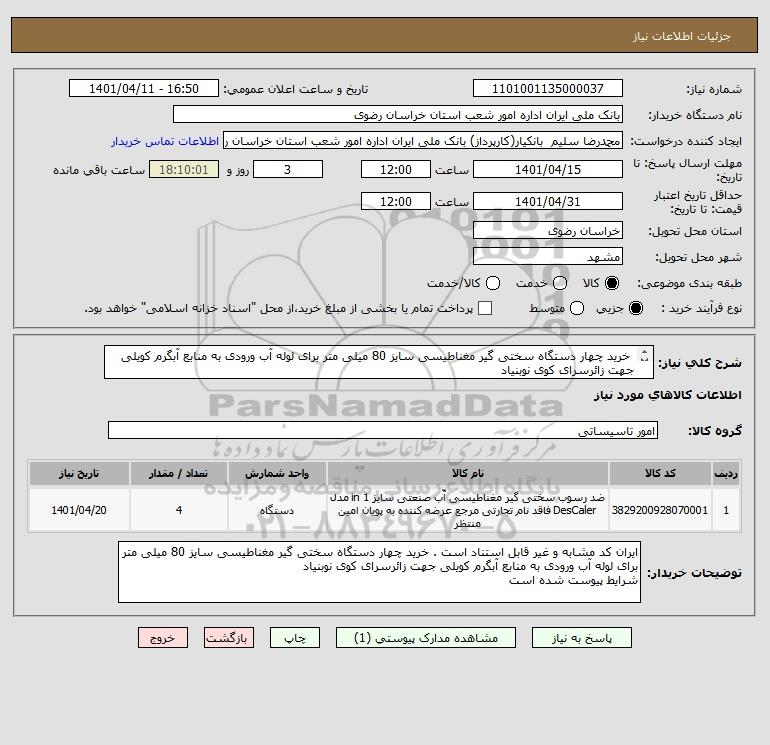Click the price validity date 1401/04/31

pyautogui.click(x=548, y=201)
